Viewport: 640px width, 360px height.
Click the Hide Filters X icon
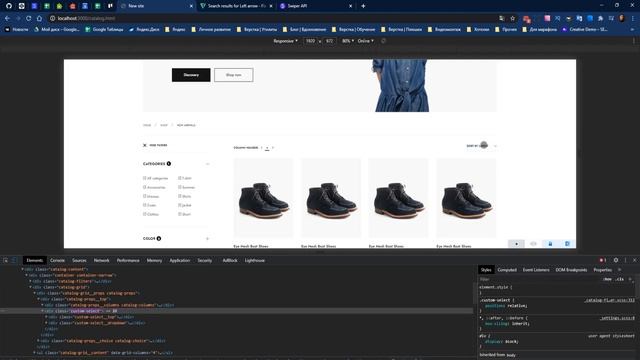[x=144, y=145]
